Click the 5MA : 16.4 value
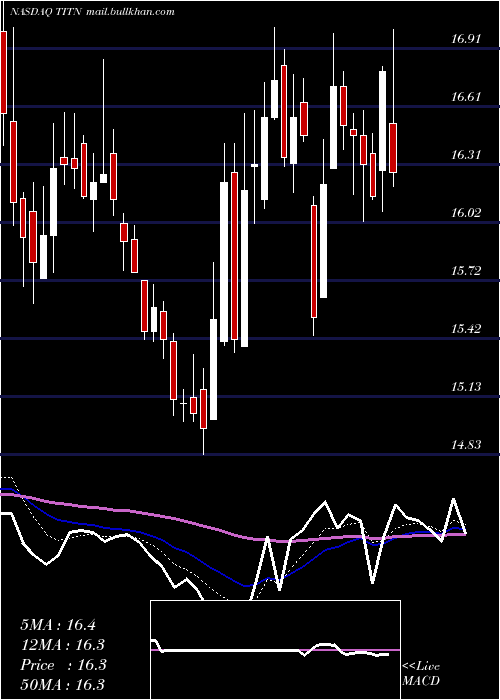The image size is (500, 700). [x=58, y=625]
